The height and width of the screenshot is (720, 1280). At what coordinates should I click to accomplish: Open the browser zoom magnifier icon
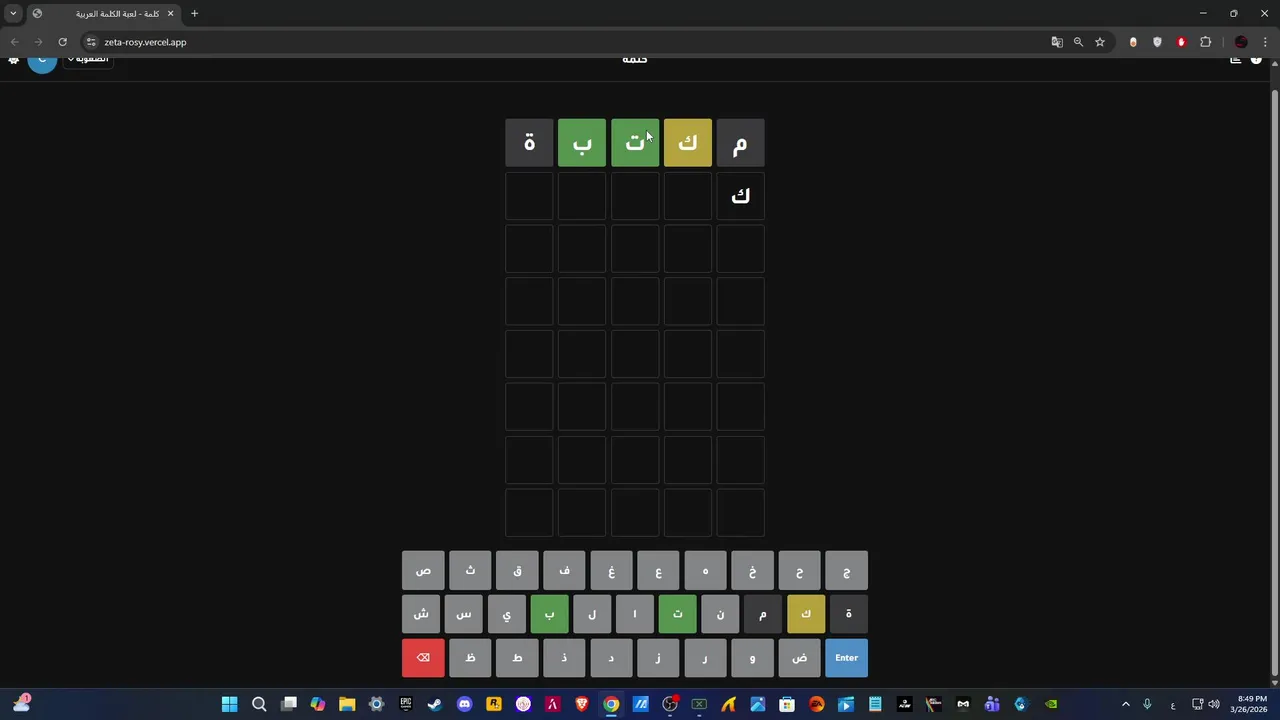coord(1078,42)
